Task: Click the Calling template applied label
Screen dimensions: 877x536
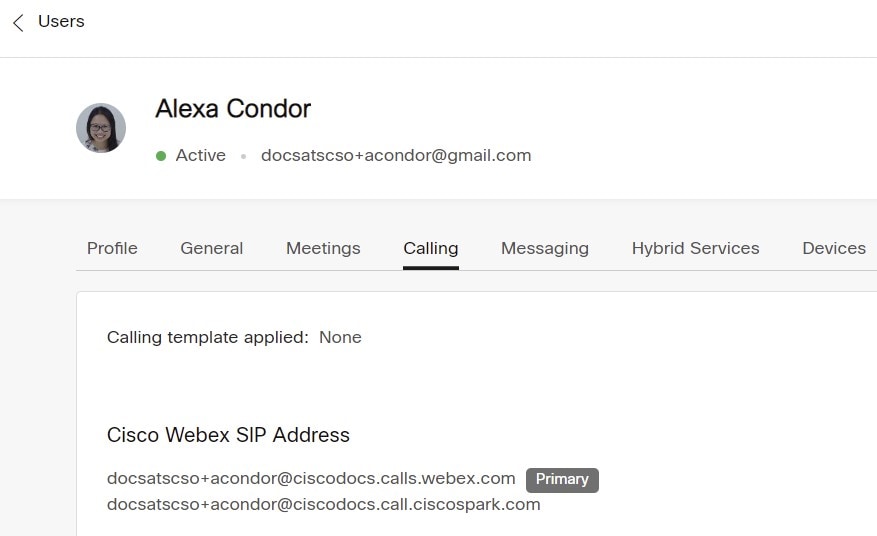Action: (208, 337)
